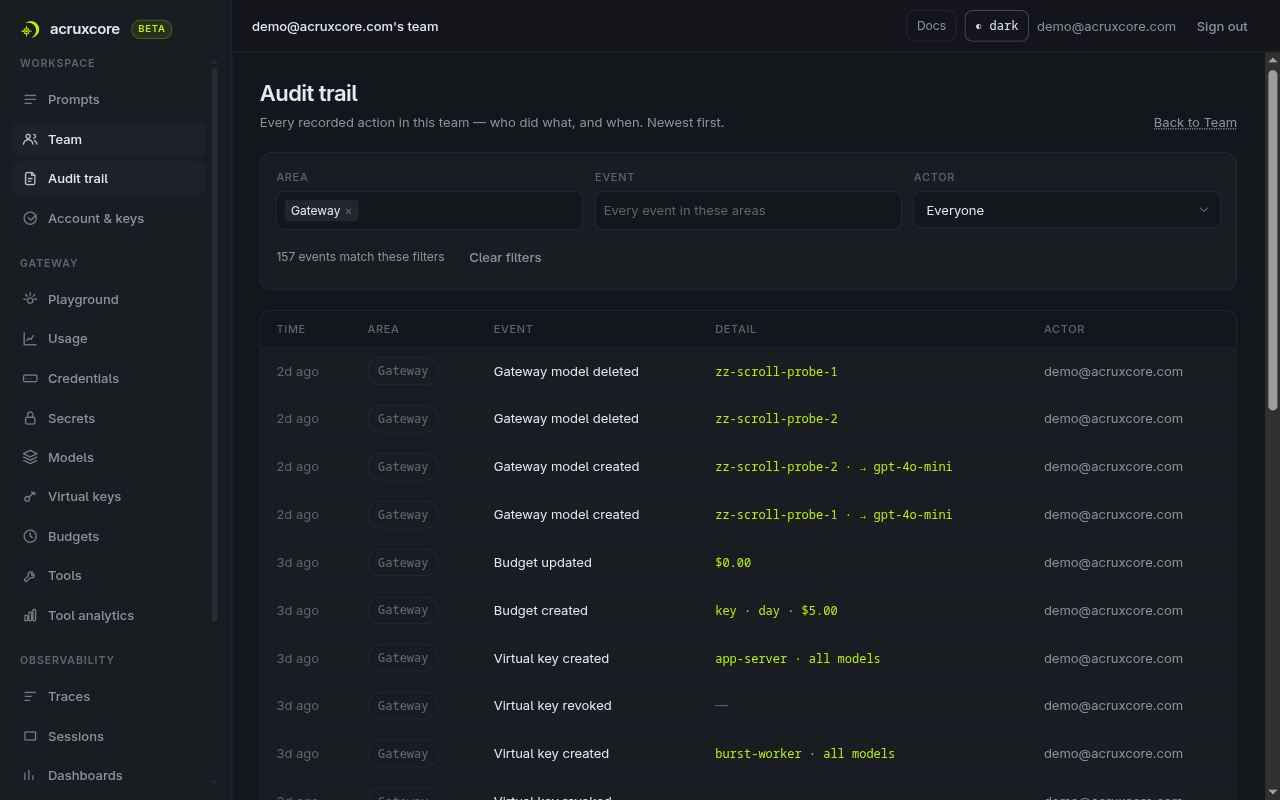Click the Team people icon

click(30, 140)
